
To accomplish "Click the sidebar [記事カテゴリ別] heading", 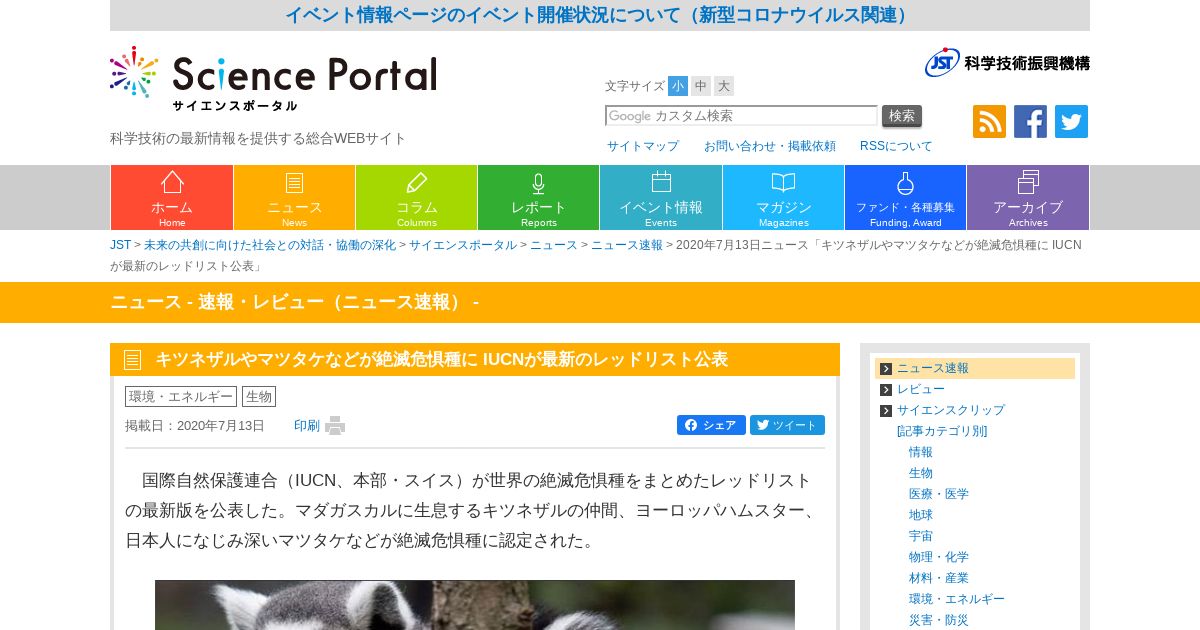I will pyautogui.click(x=942, y=431).
